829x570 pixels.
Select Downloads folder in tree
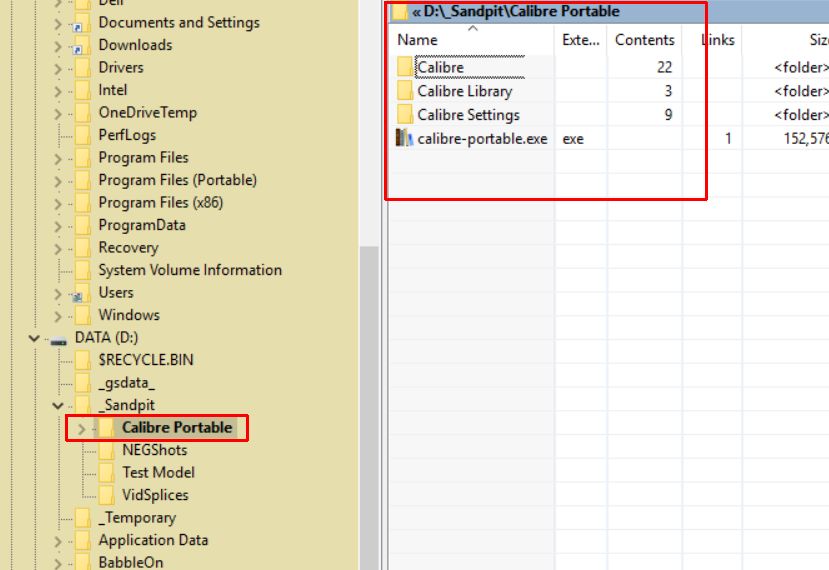pyautogui.click(x=135, y=45)
